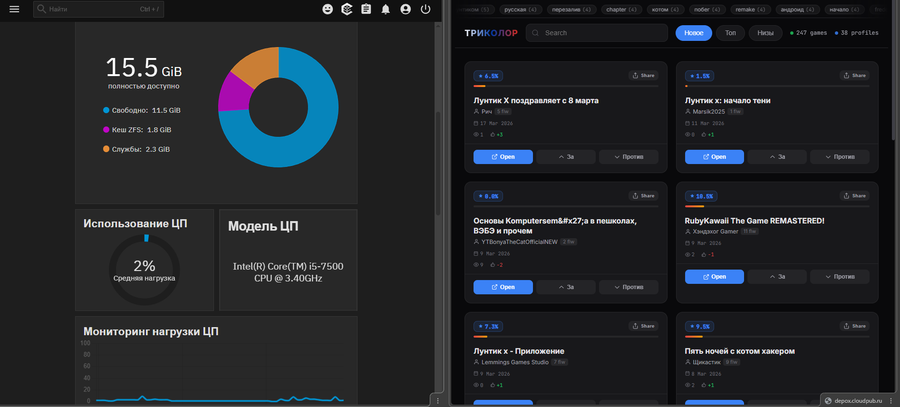The width and height of the screenshot is (900, 407).
Task: Click the blue Свободно legend dot
Action: (106, 110)
